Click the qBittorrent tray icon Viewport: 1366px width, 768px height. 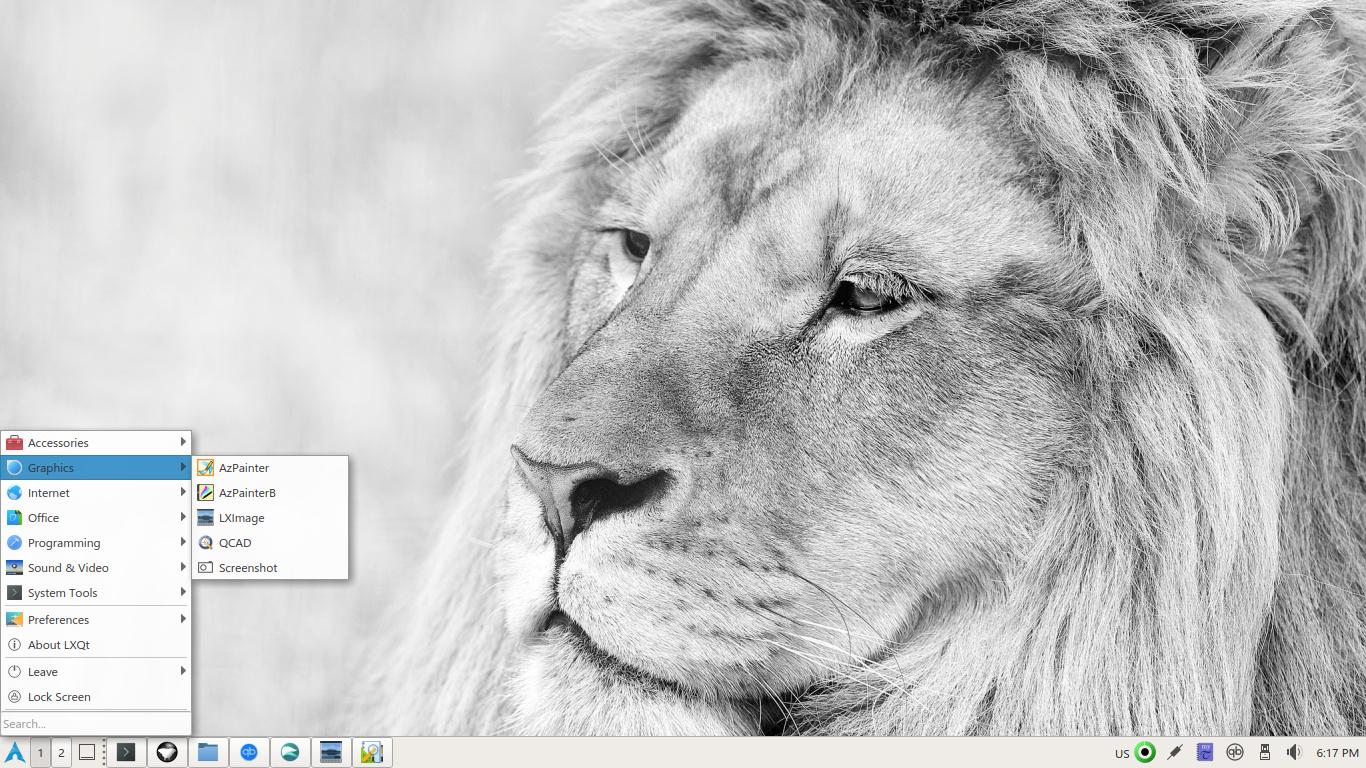(x=1235, y=753)
